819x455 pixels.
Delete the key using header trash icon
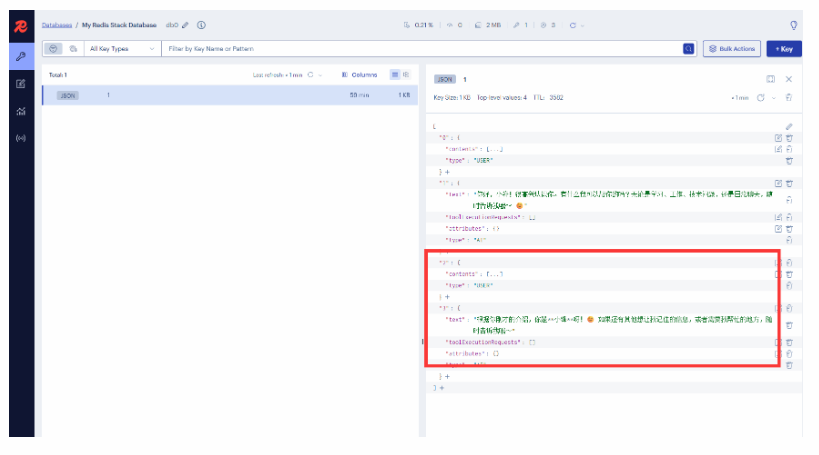click(789, 98)
